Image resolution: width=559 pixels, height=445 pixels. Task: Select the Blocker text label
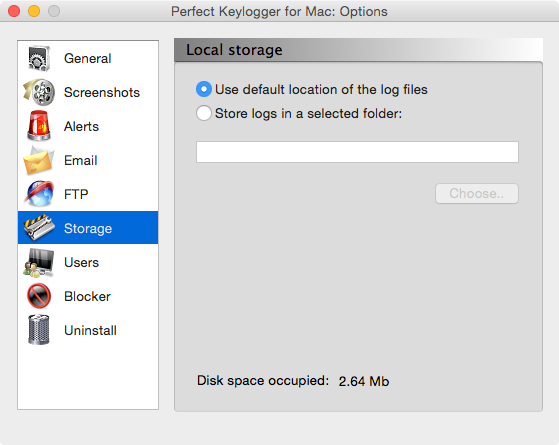87,296
